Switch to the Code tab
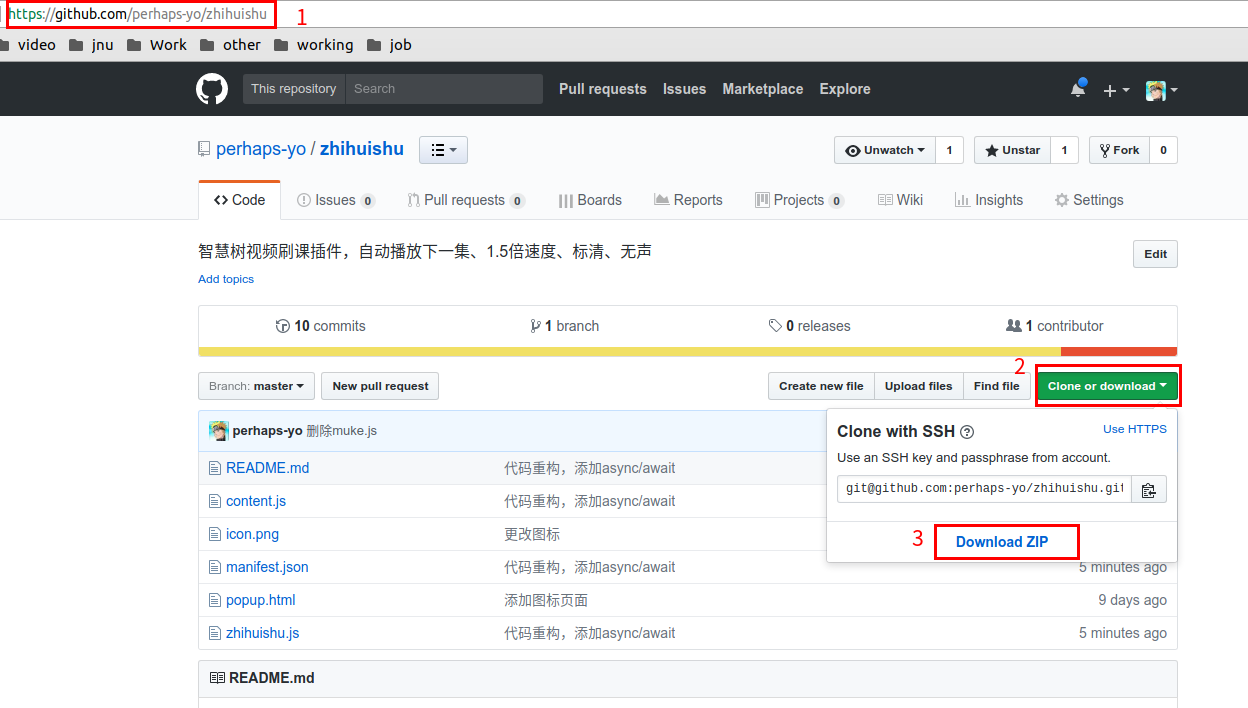Viewport: 1248px width, 708px height. pos(240,200)
